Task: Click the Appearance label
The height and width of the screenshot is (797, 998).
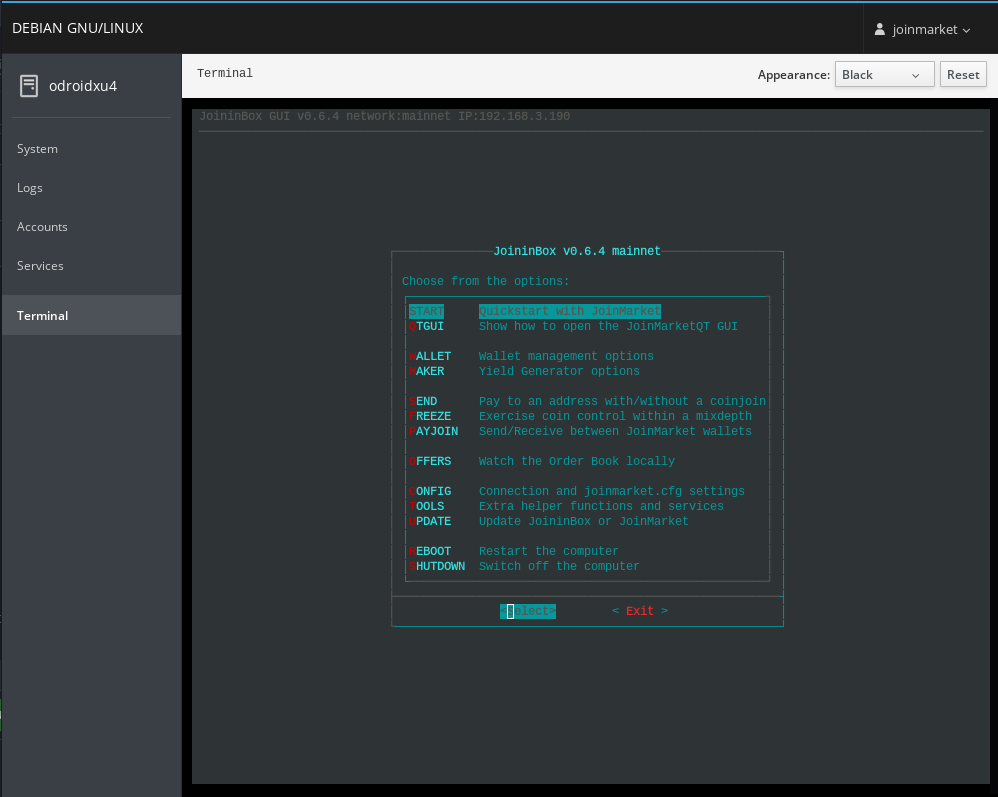Action: tap(794, 74)
